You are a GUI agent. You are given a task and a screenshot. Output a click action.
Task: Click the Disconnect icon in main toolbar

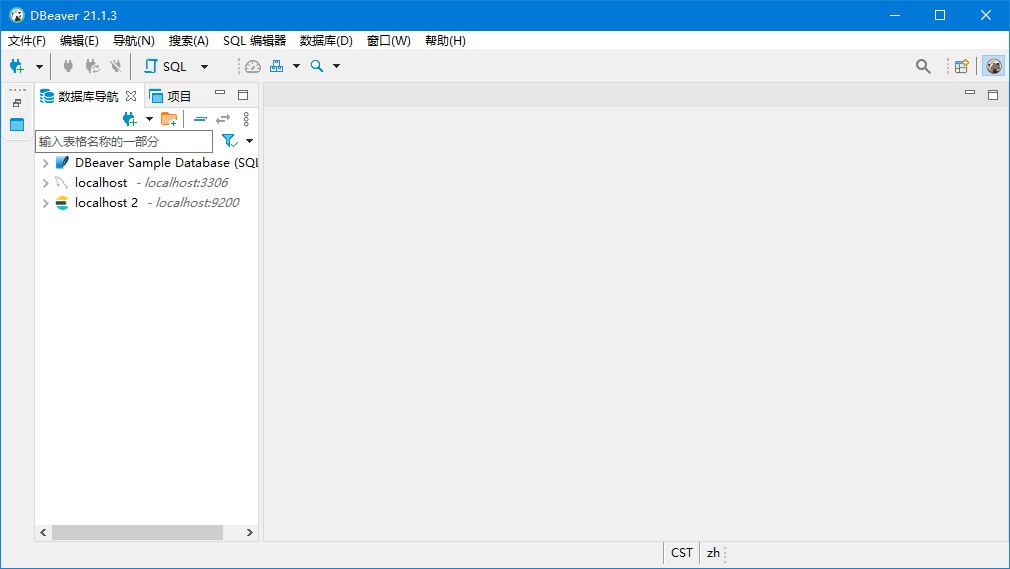point(116,66)
